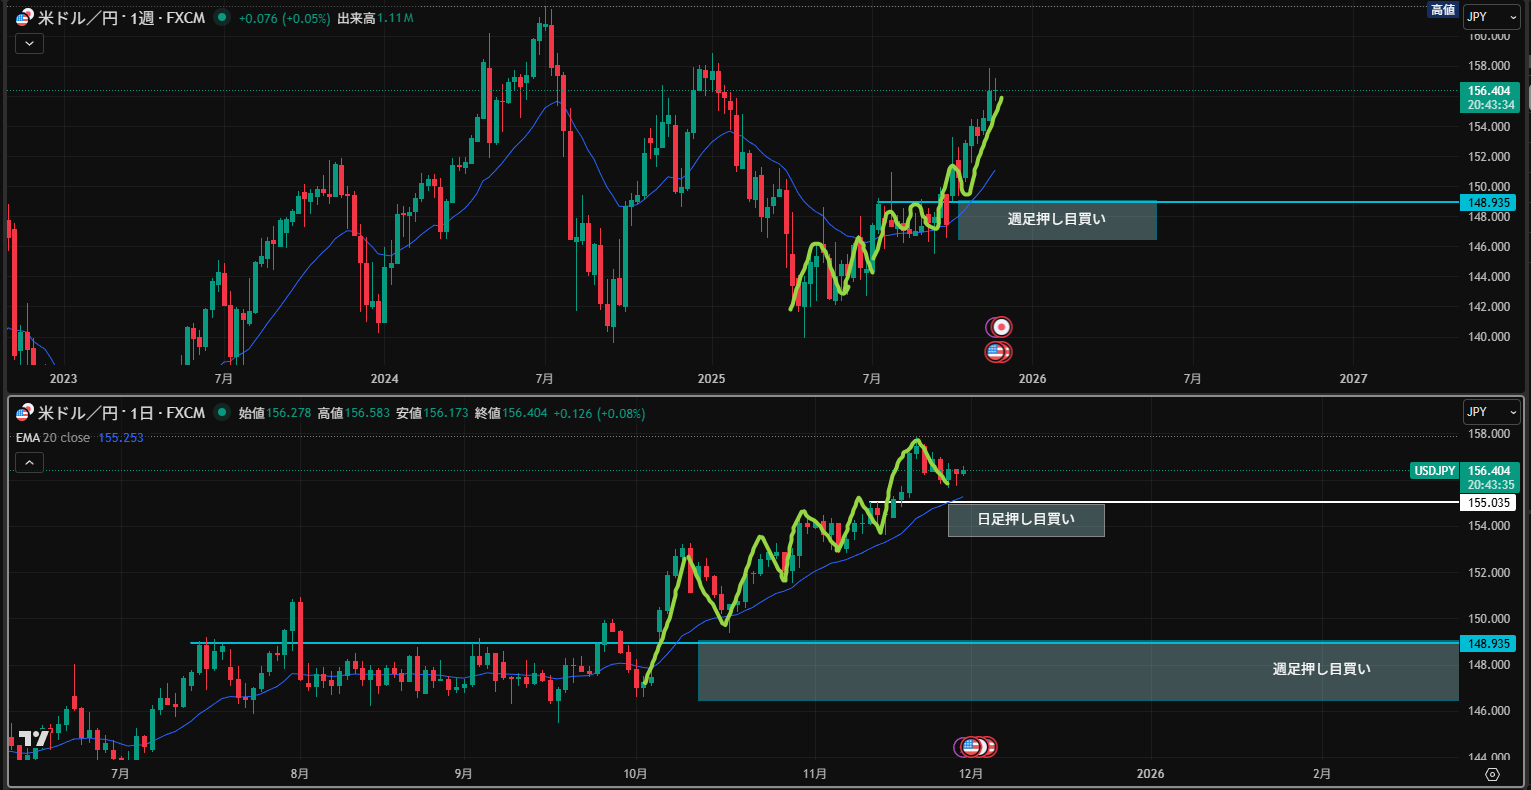Click the US event marker on daily chart timeline

click(971, 746)
